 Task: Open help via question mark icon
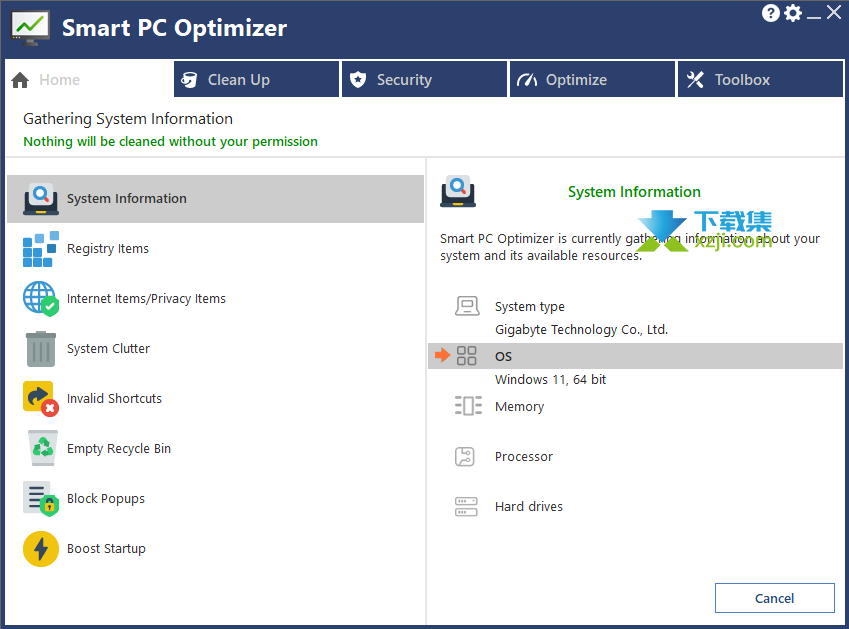[770, 13]
